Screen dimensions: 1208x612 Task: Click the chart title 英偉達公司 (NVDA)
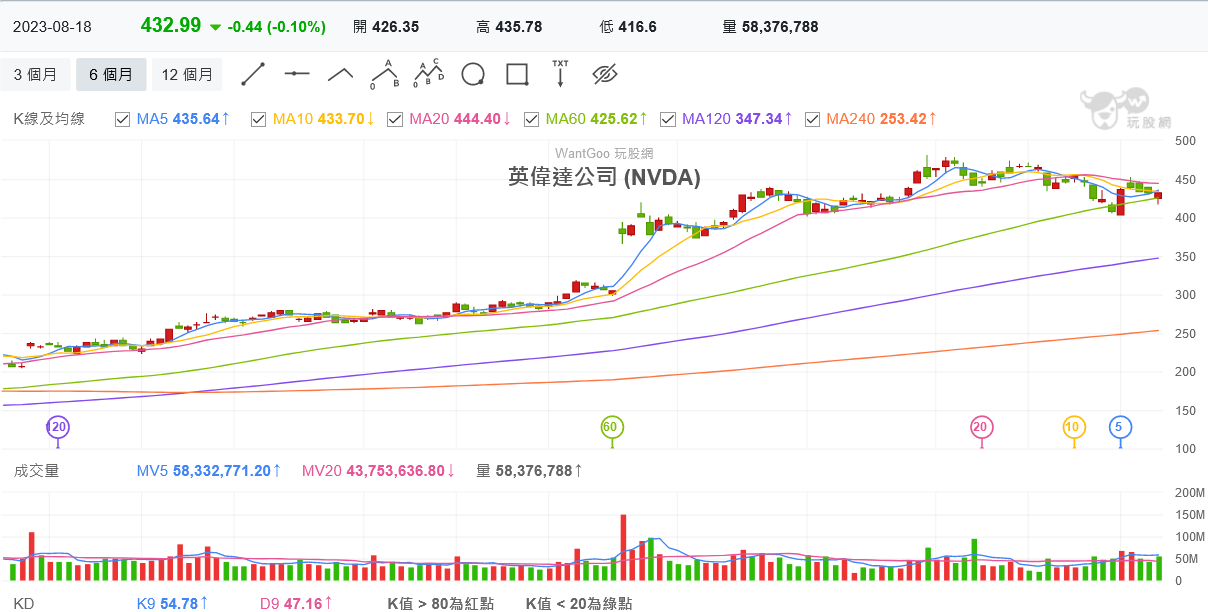tap(604, 178)
